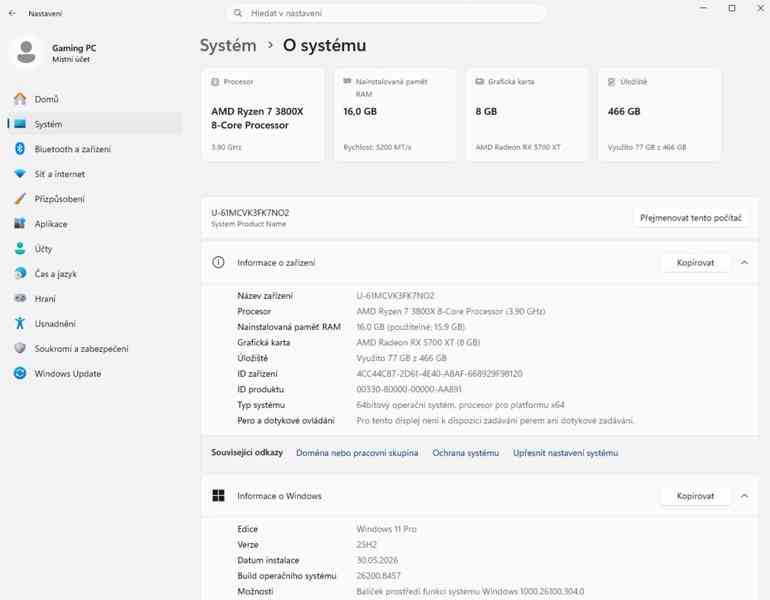
Task: Click the Windows Update icon
Action: coord(20,373)
